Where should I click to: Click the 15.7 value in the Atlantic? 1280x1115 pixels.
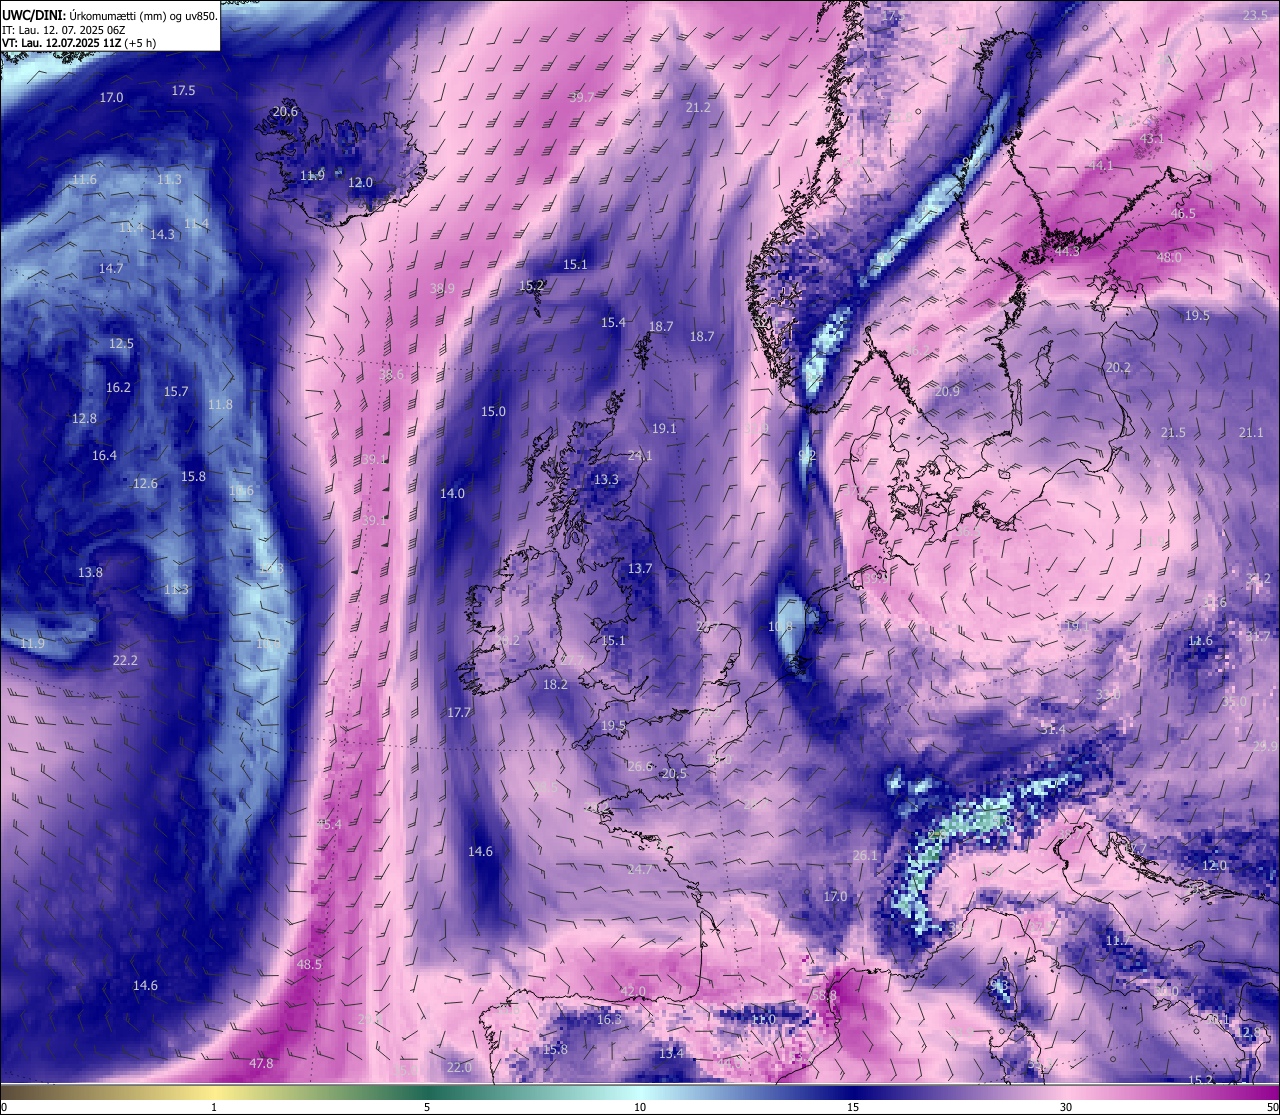(176, 392)
